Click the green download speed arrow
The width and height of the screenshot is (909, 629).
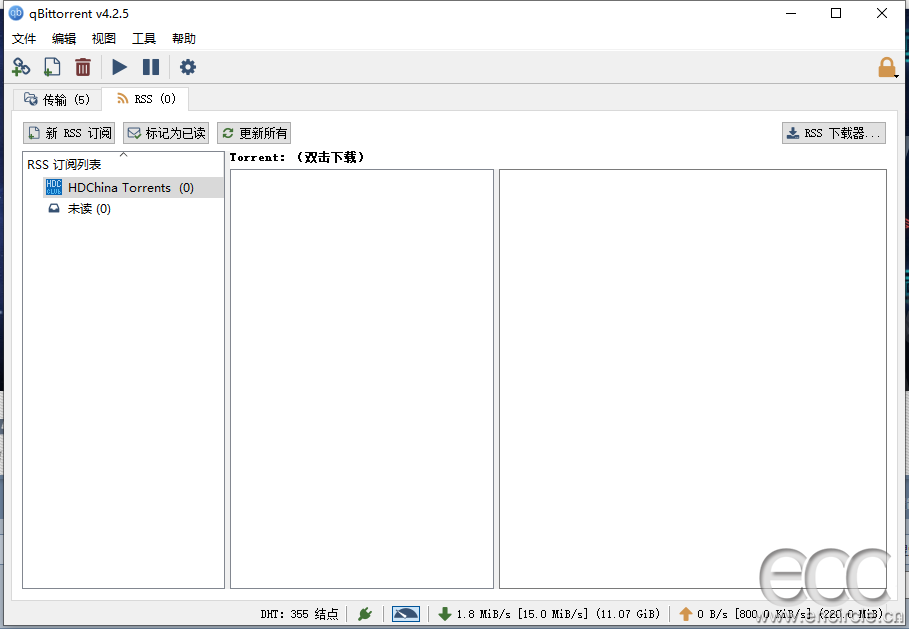(x=445, y=614)
